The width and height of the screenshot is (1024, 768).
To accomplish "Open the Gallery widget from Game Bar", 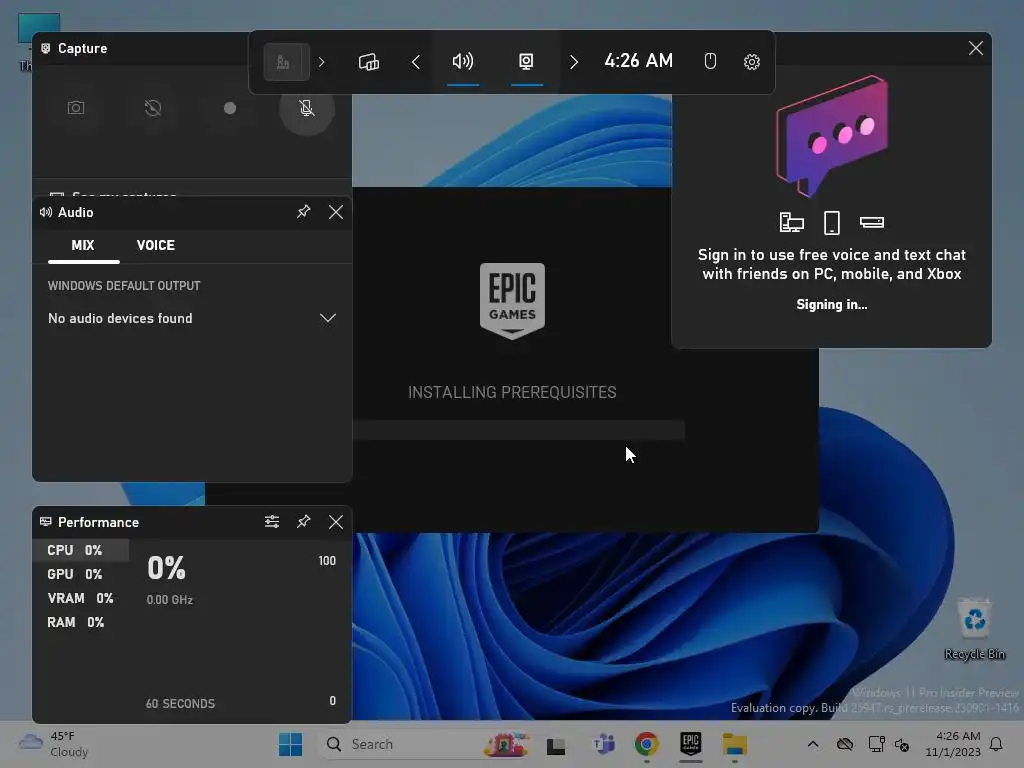I will [x=369, y=62].
